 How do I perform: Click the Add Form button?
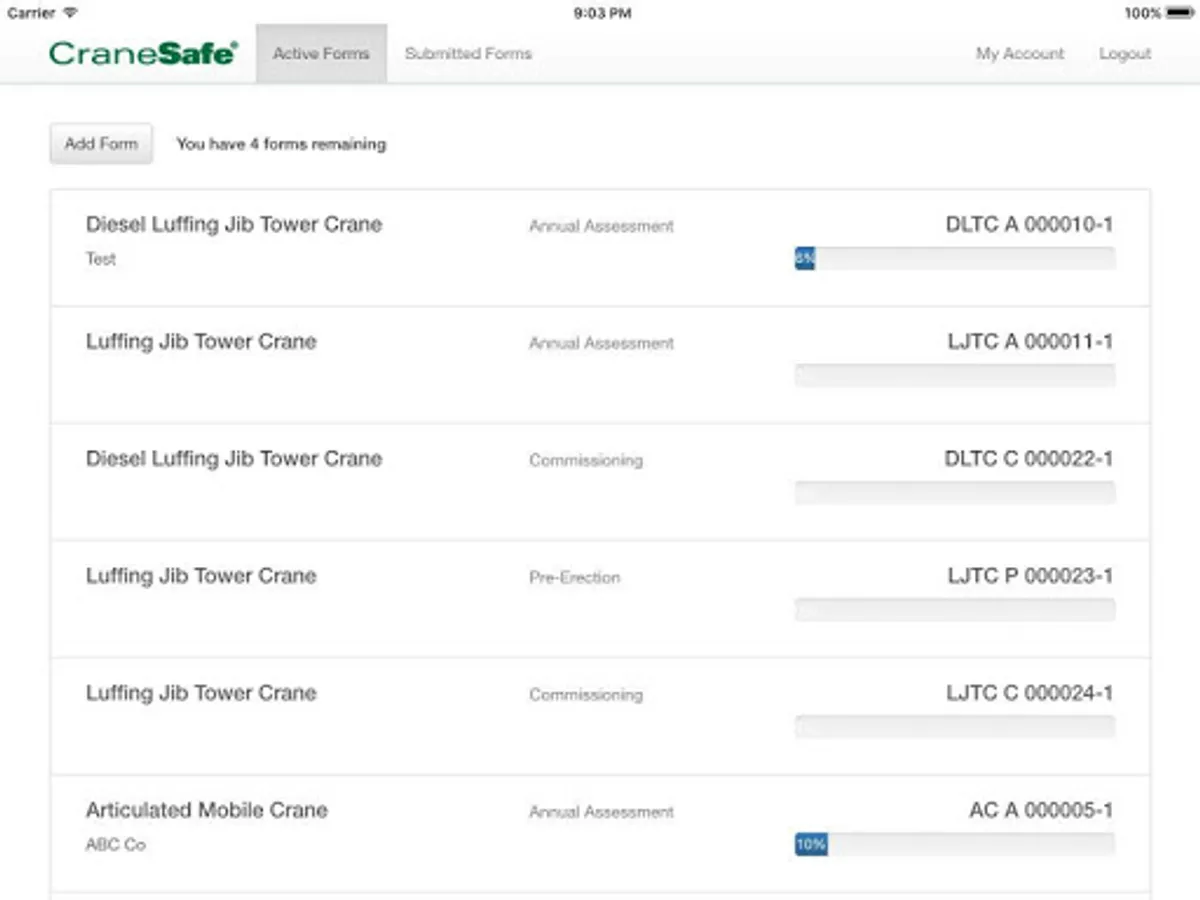(101, 144)
